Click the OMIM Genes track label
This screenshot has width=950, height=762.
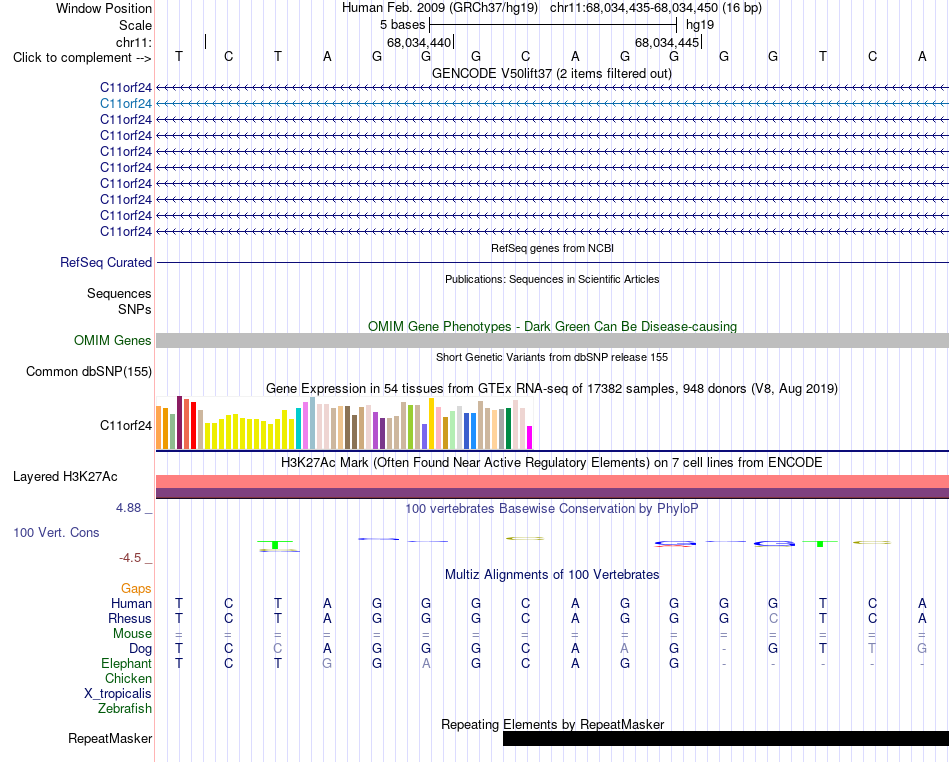113,340
